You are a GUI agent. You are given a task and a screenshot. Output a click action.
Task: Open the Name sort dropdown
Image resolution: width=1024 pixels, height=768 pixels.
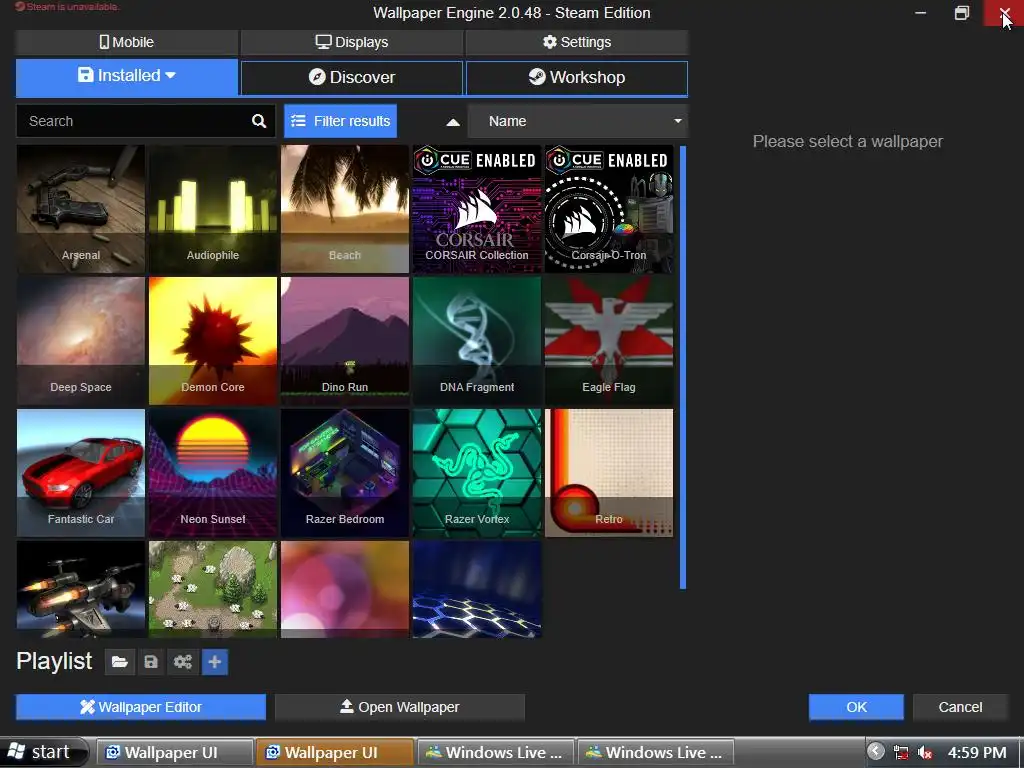[578, 121]
